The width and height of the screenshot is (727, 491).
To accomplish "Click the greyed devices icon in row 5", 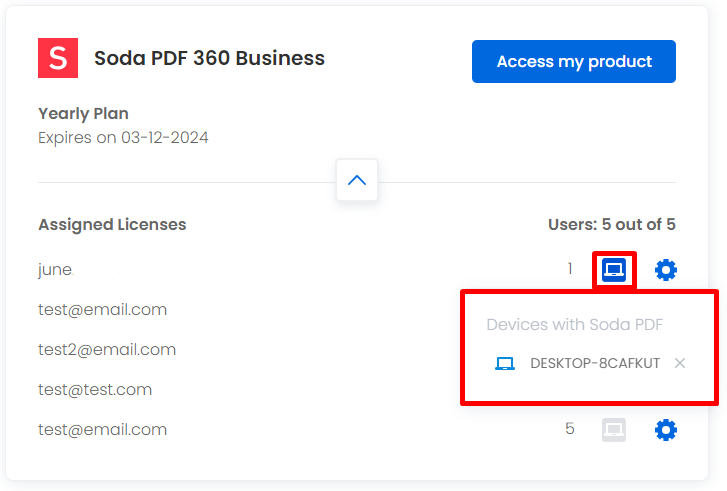I will pyautogui.click(x=614, y=430).
